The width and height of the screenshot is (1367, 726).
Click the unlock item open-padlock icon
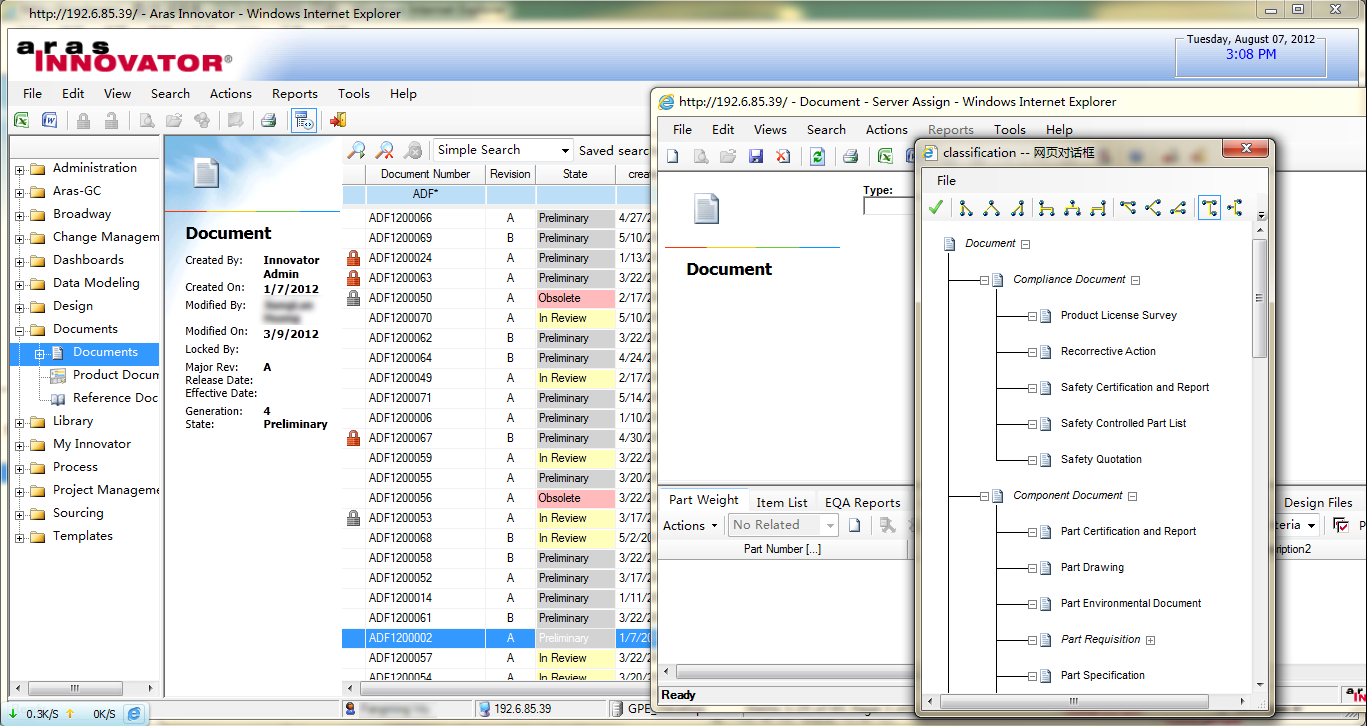tap(111, 120)
